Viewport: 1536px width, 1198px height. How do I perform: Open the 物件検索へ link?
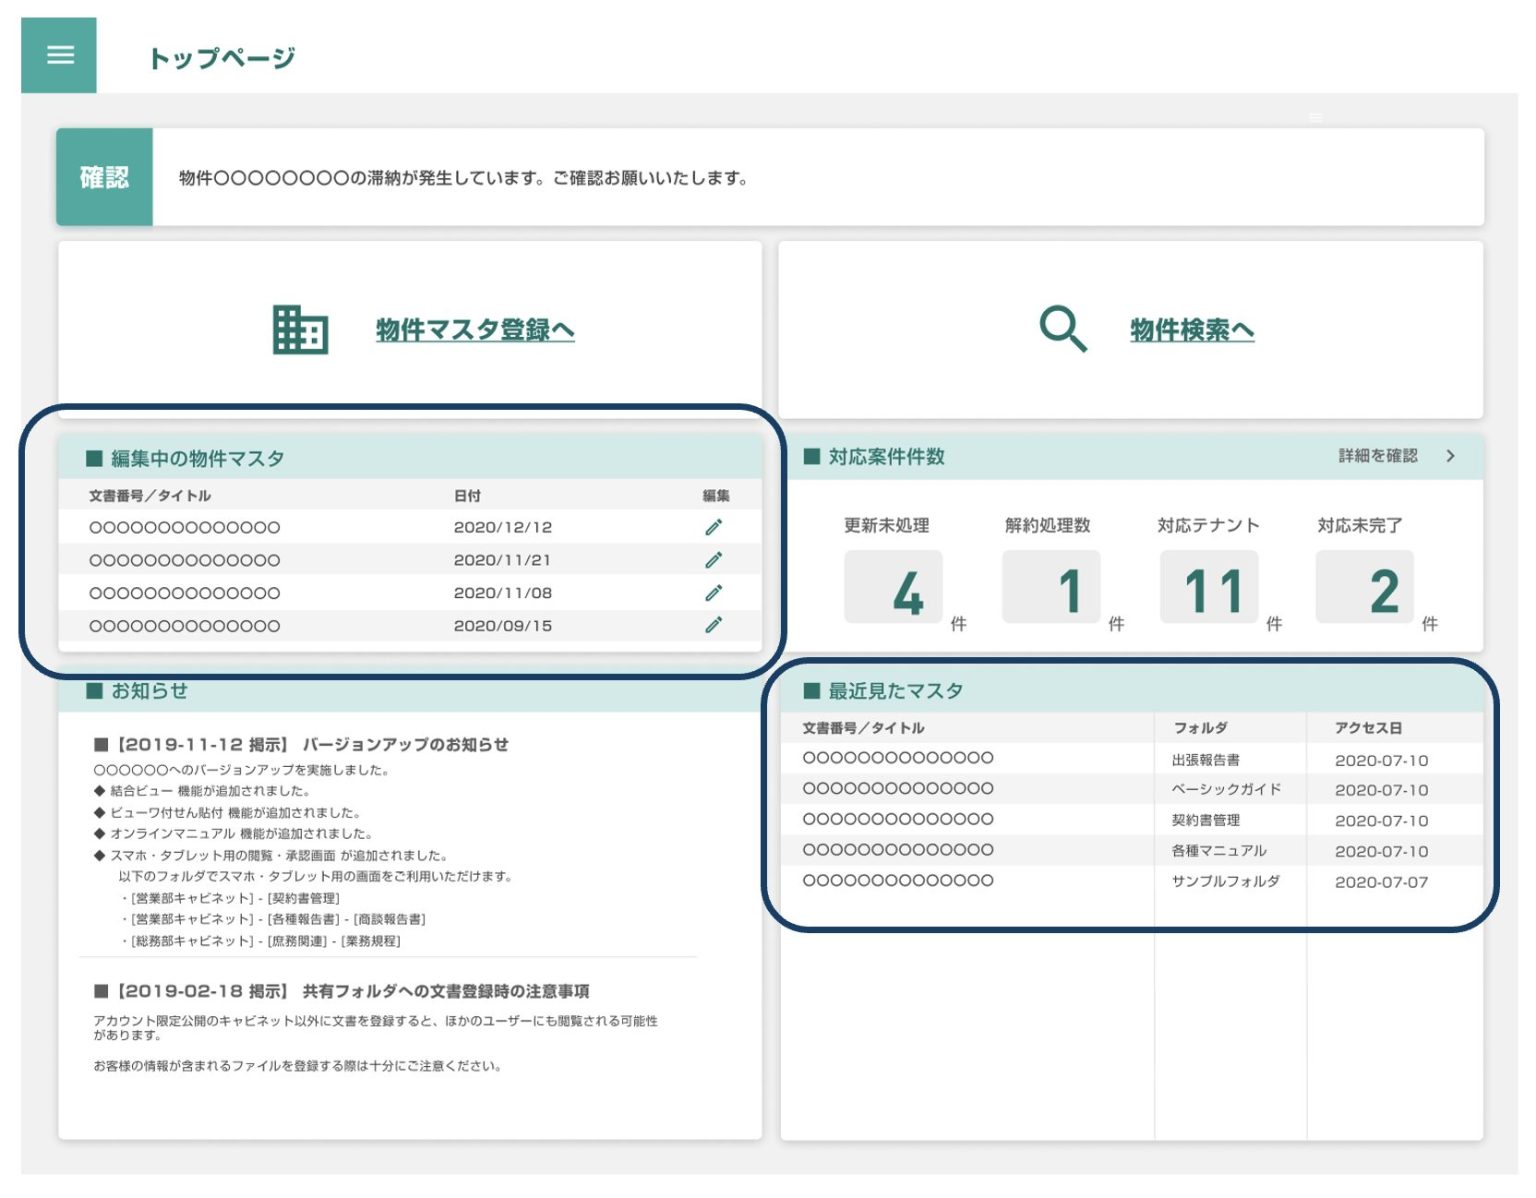click(x=1191, y=328)
